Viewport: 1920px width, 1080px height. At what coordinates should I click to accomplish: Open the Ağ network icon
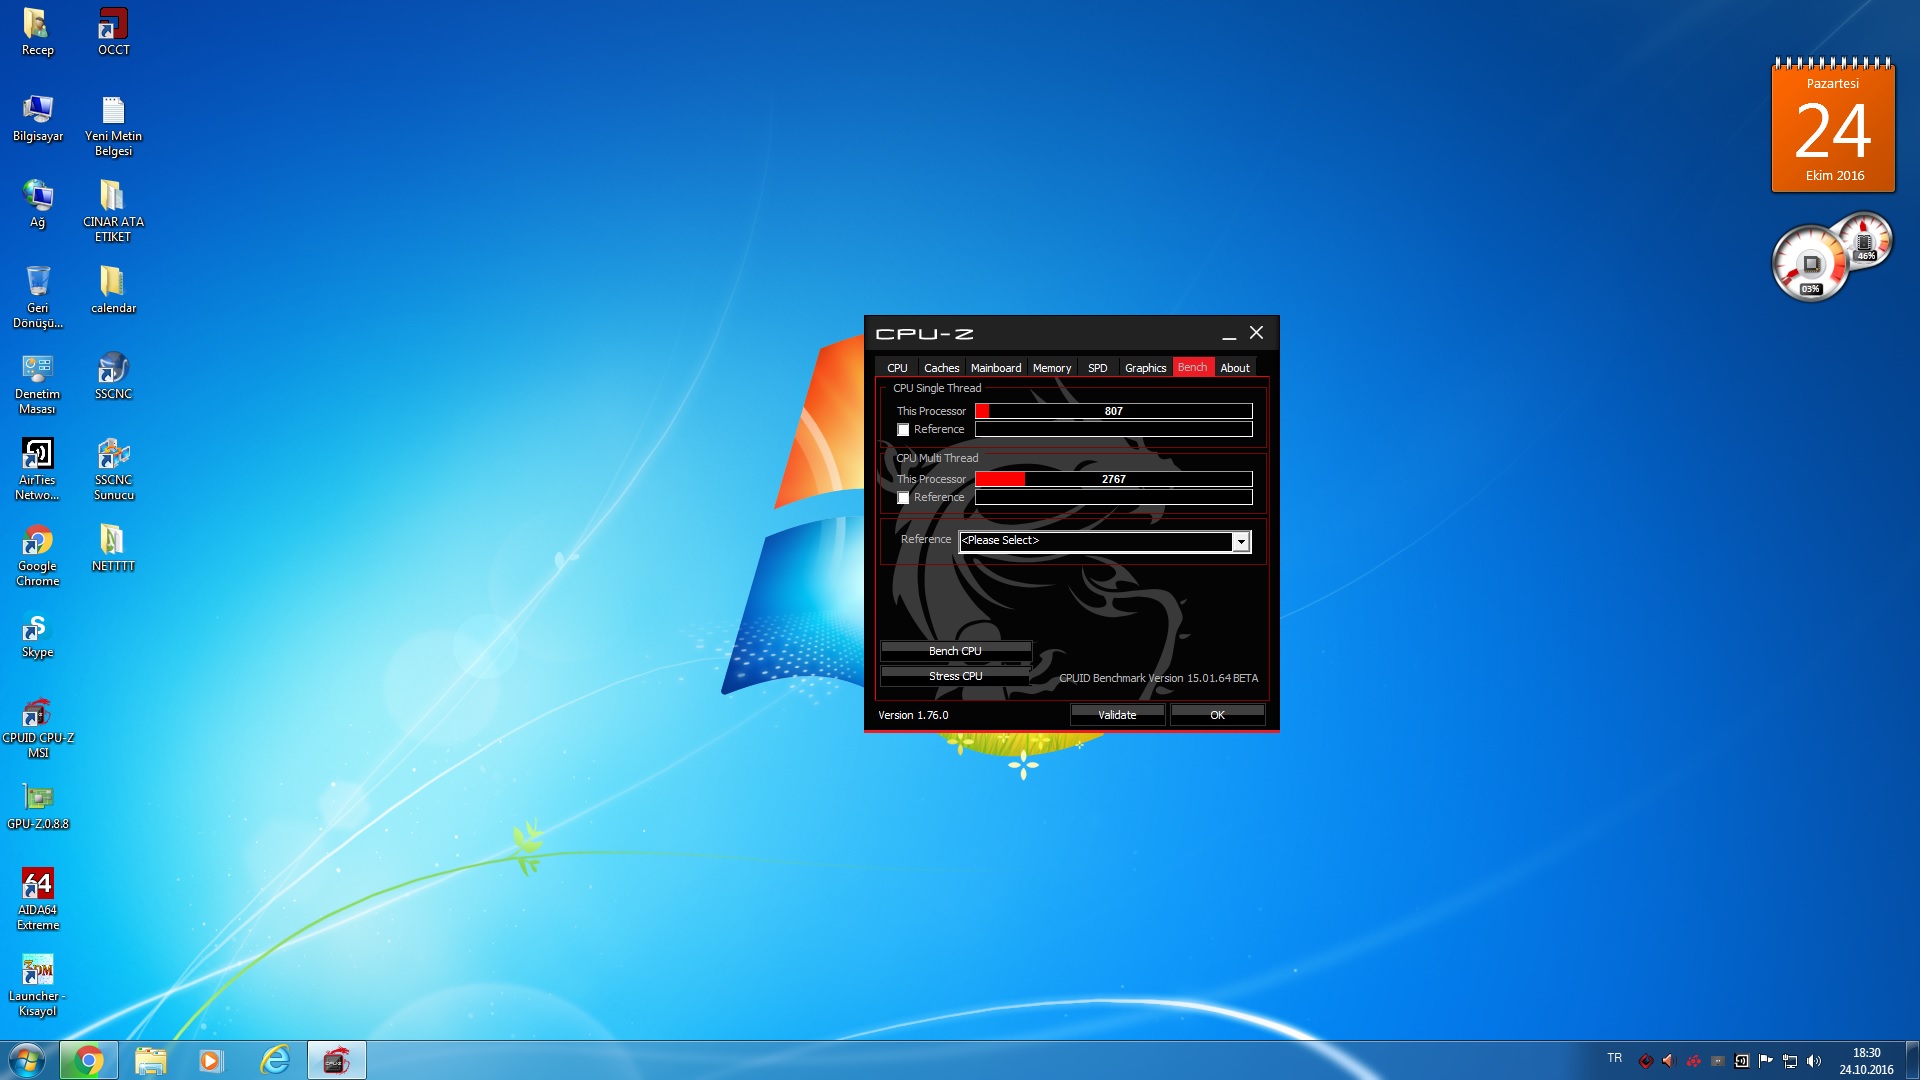pos(37,204)
